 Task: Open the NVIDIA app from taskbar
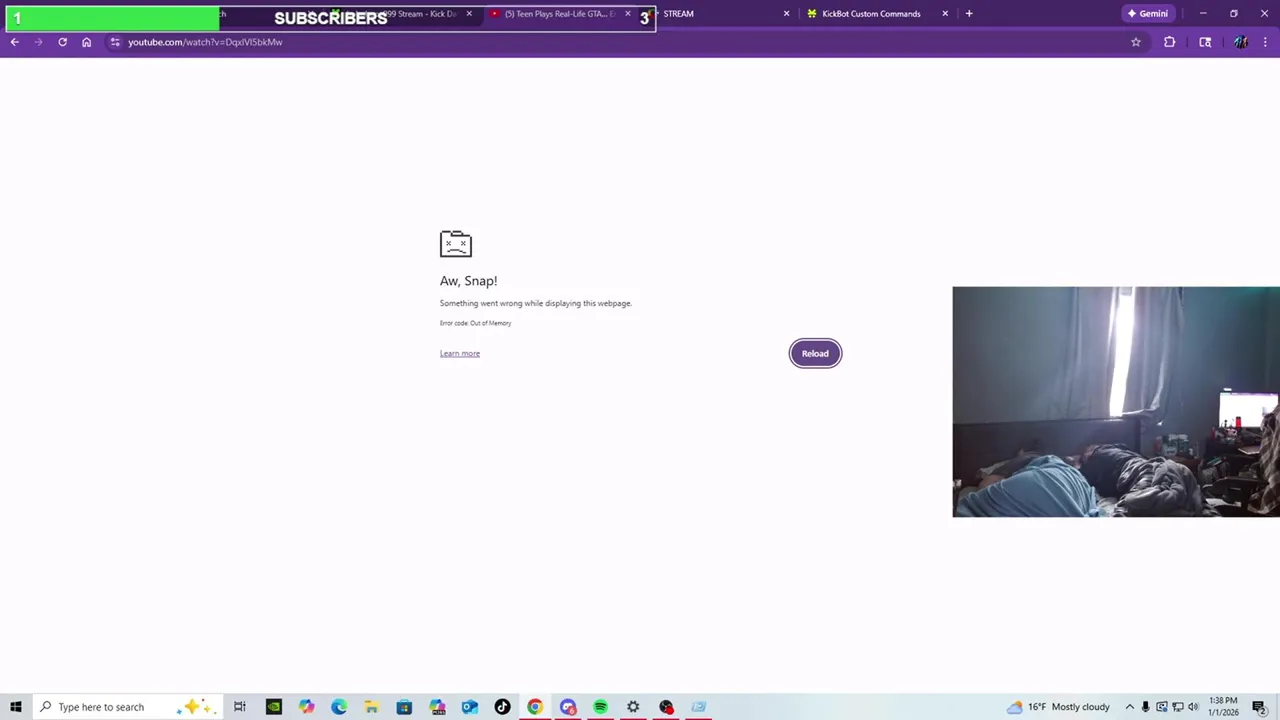274,707
